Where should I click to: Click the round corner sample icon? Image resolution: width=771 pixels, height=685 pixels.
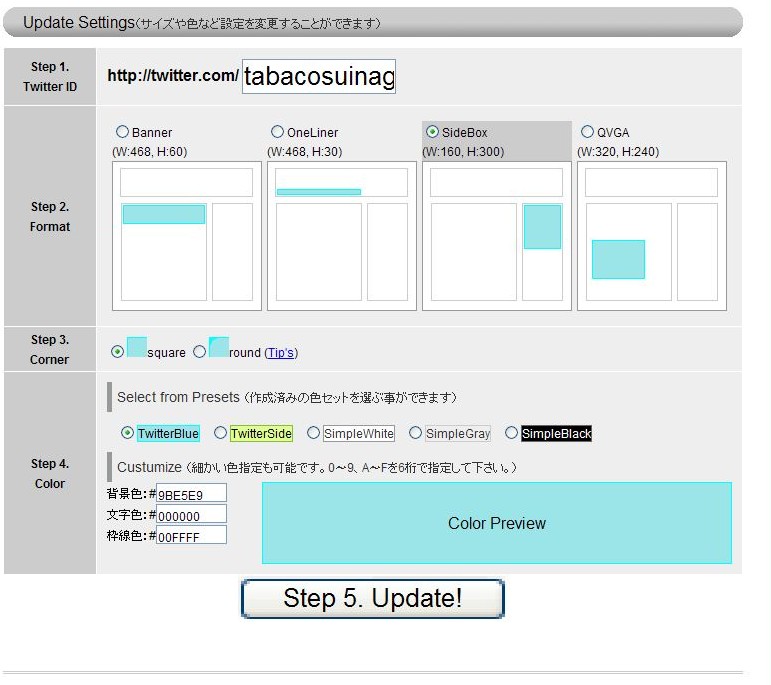[219, 347]
